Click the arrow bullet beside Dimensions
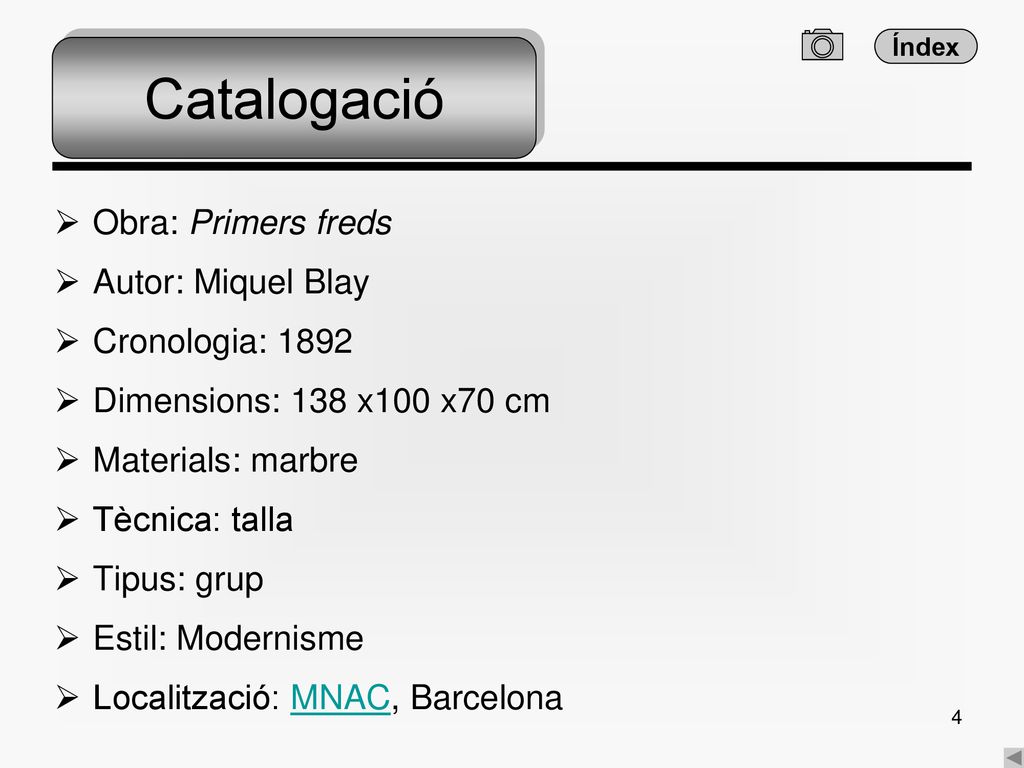Viewport: 1024px width, 768px height. tap(67, 401)
